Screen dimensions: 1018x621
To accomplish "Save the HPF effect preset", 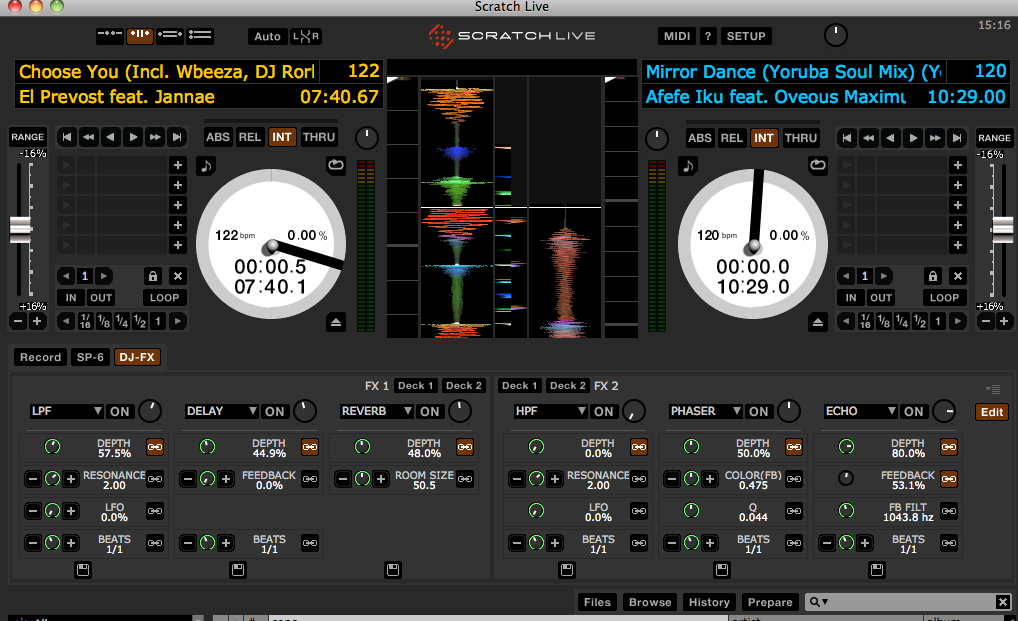I will pyautogui.click(x=567, y=570).
